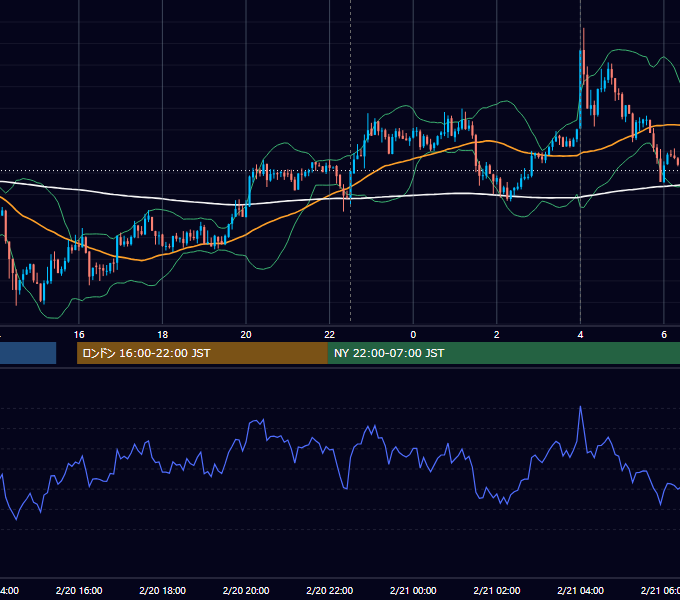Click the 2/21 04:00 date label

click(x=580, y=590)
